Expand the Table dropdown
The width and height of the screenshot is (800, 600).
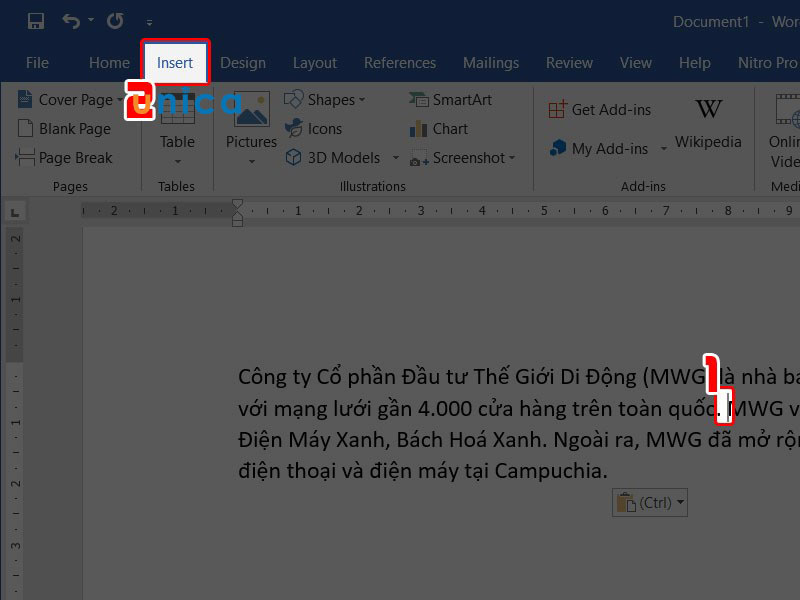coord(177,161)
